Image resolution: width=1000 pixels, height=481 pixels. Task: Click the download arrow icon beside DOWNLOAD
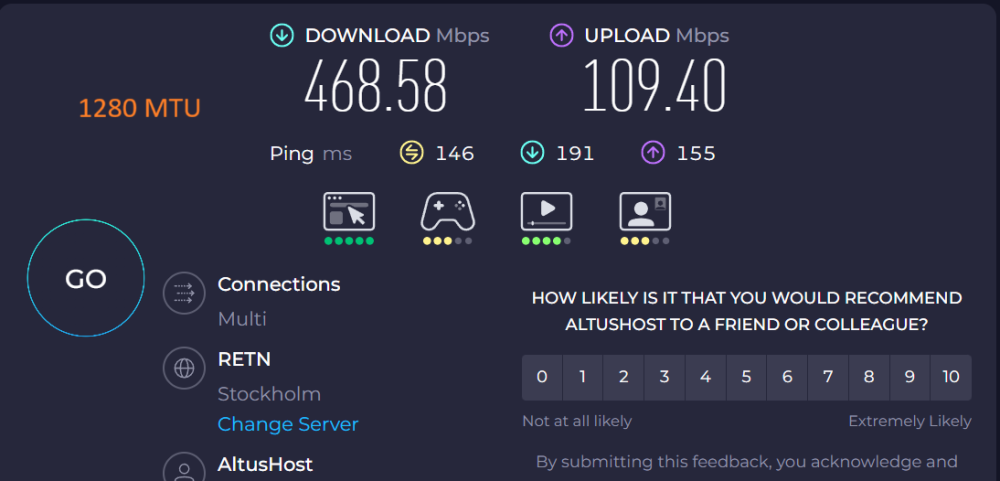pos(281,36)
